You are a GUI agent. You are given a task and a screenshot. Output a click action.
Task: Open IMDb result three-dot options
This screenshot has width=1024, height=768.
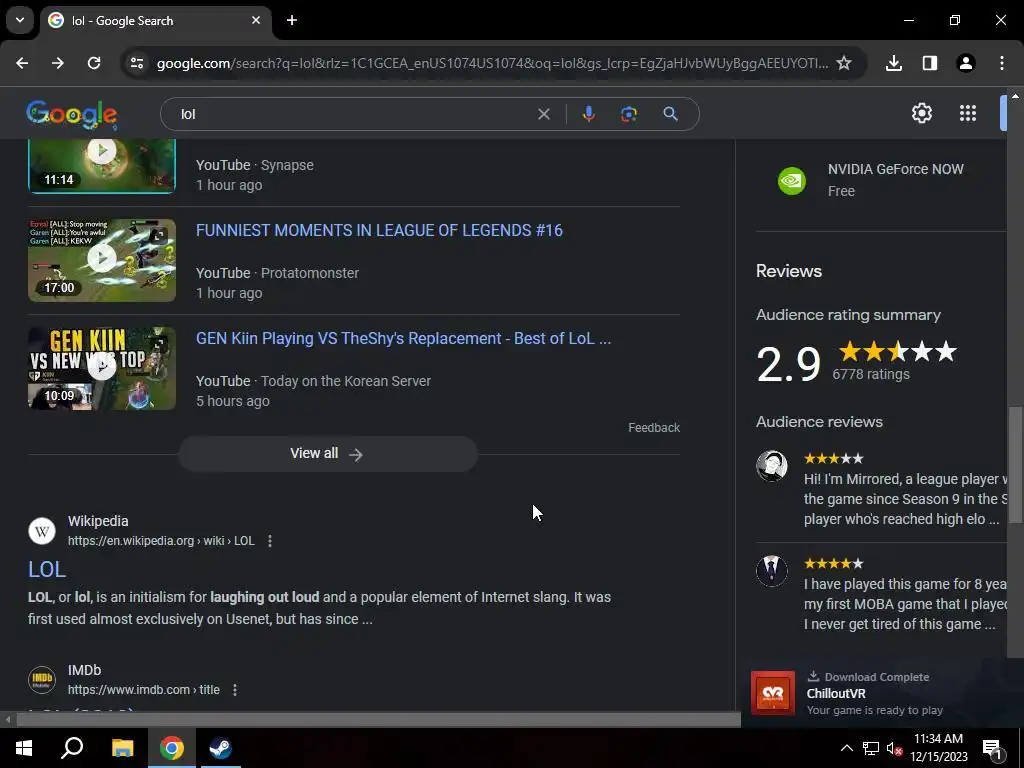point(235,690)
